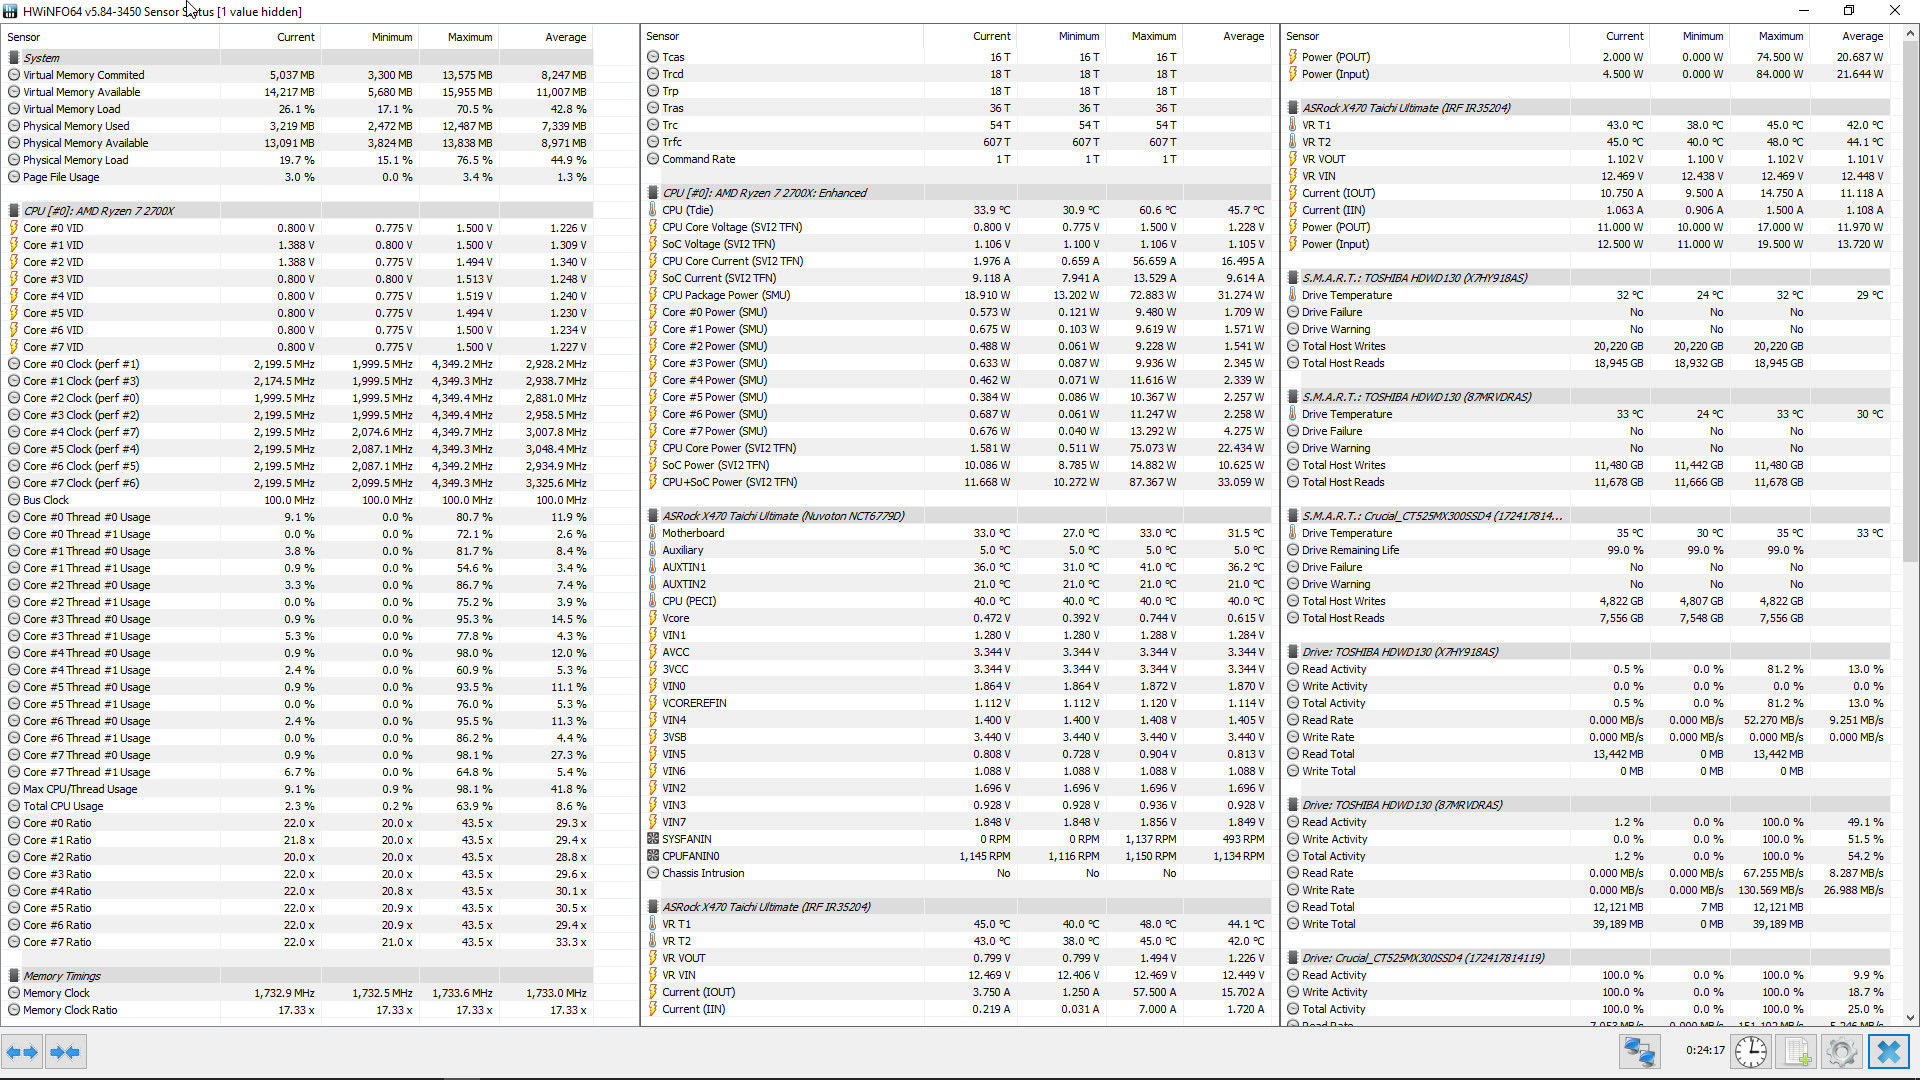
Task: Select the Core #7 Ratio row
Action: pyautogui.click(x=298, y=942)
